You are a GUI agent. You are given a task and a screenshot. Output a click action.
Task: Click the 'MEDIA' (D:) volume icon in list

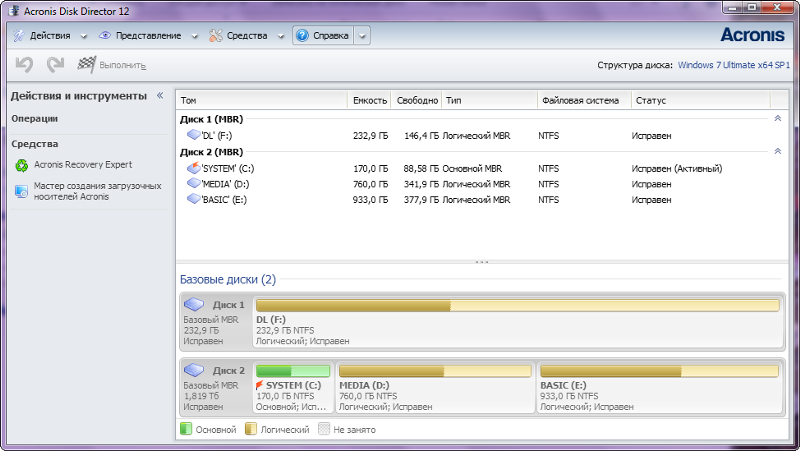coord(193,183)
